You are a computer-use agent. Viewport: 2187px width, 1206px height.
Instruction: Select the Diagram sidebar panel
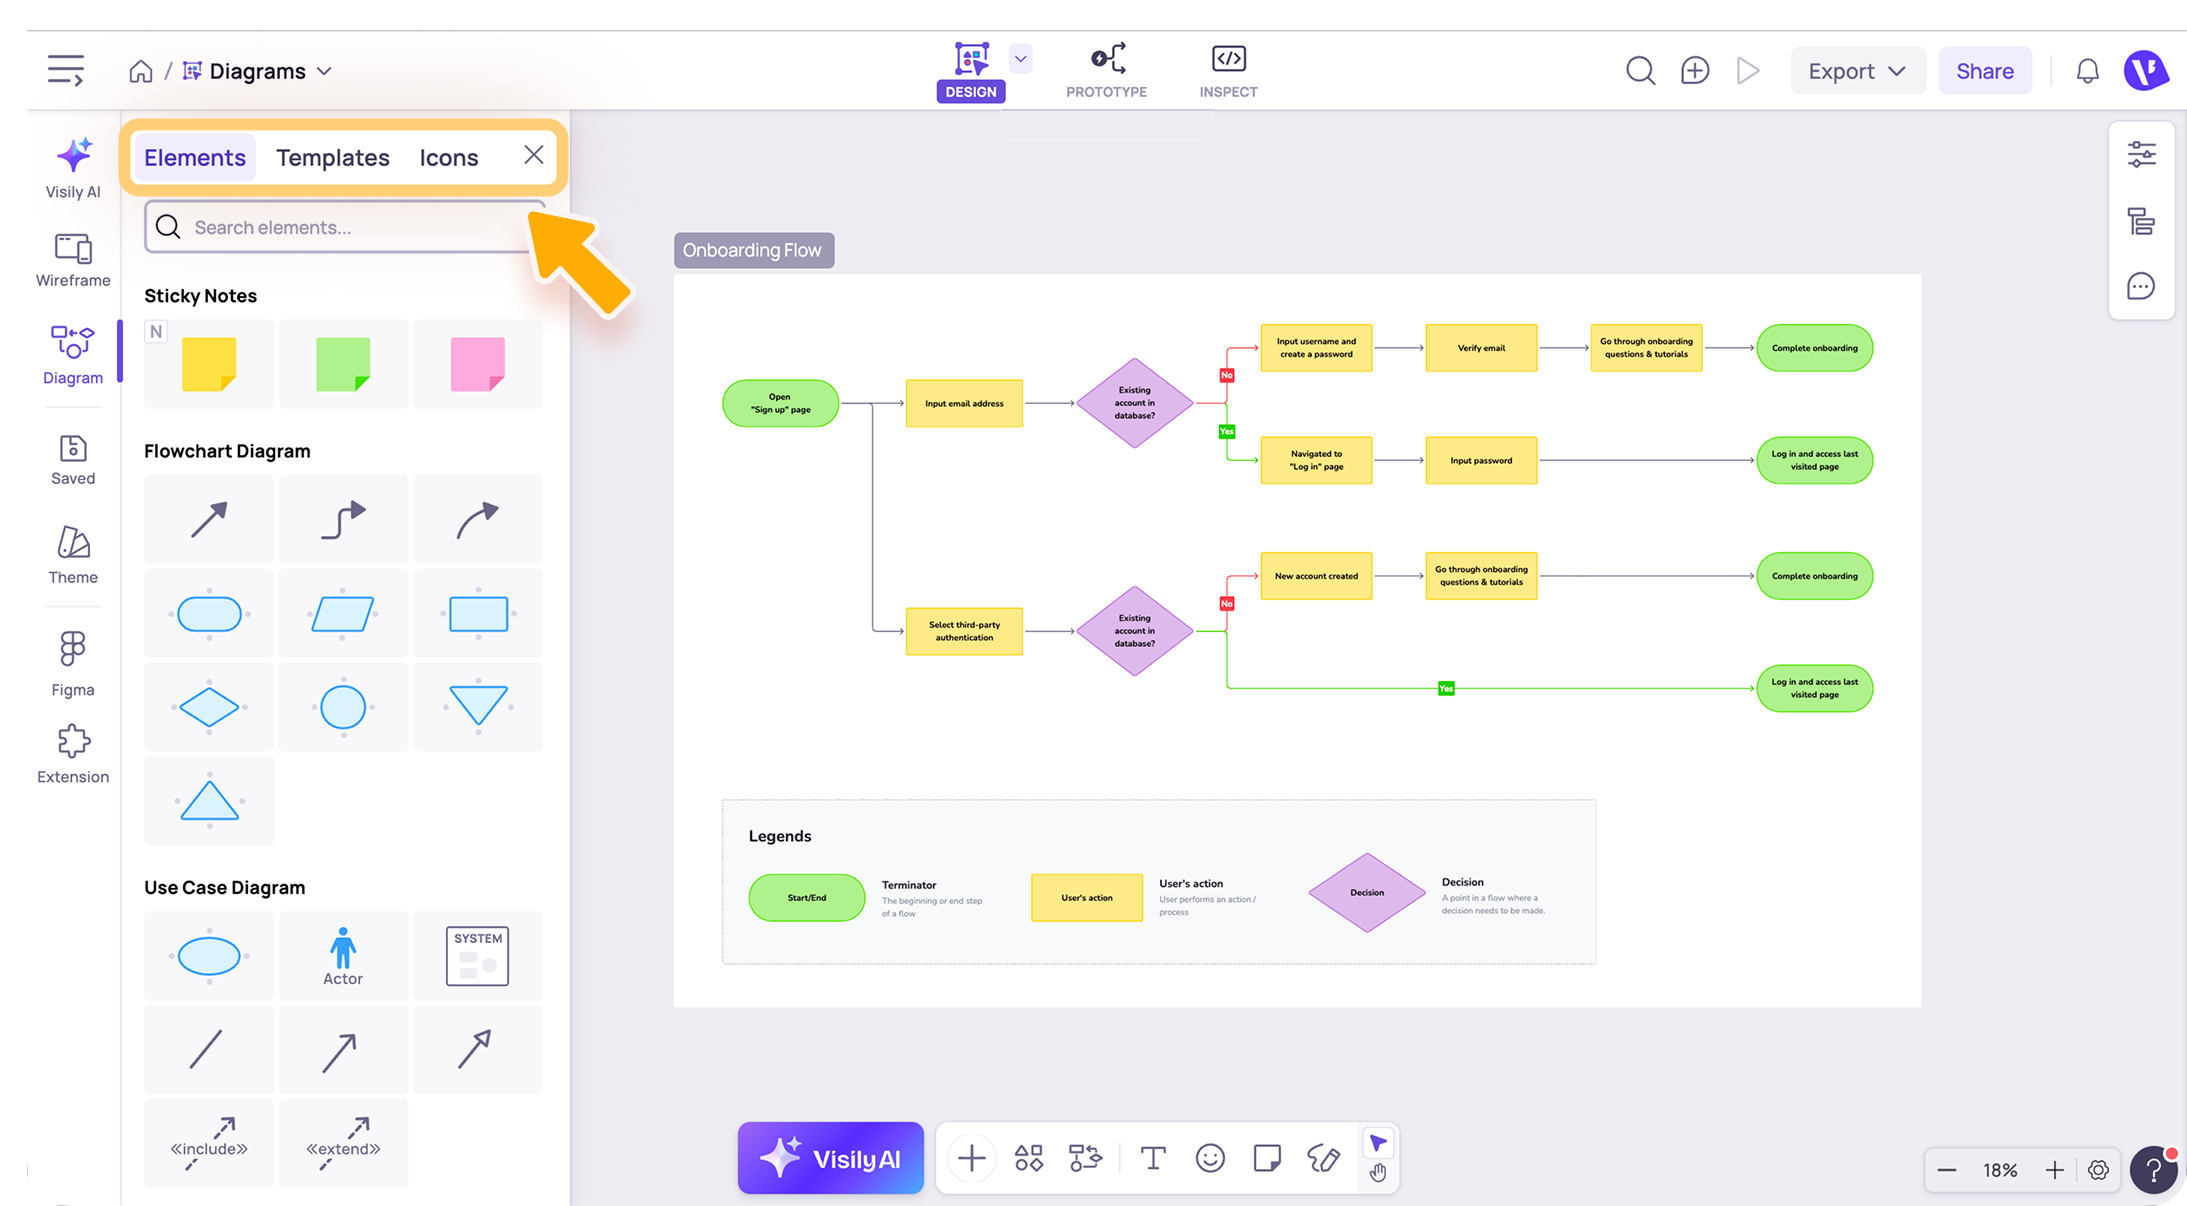(x=73, y=355)
